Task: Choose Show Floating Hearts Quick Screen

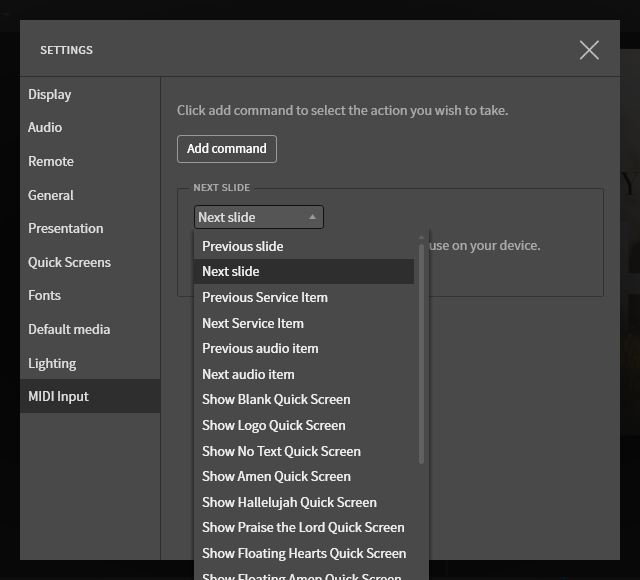Action: pos(304,553)
